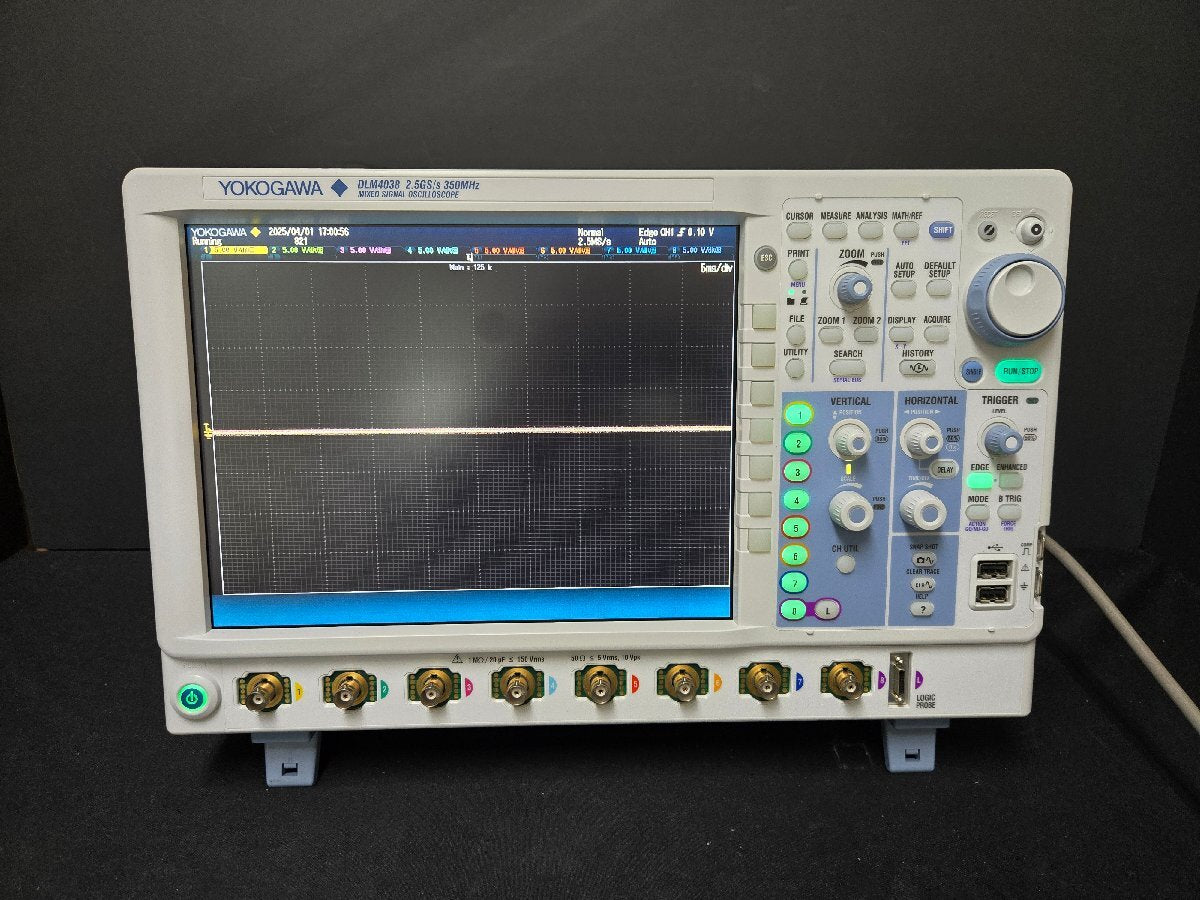Click the RESET button left of SET
Screen dimensions: 1200x900
988,231
